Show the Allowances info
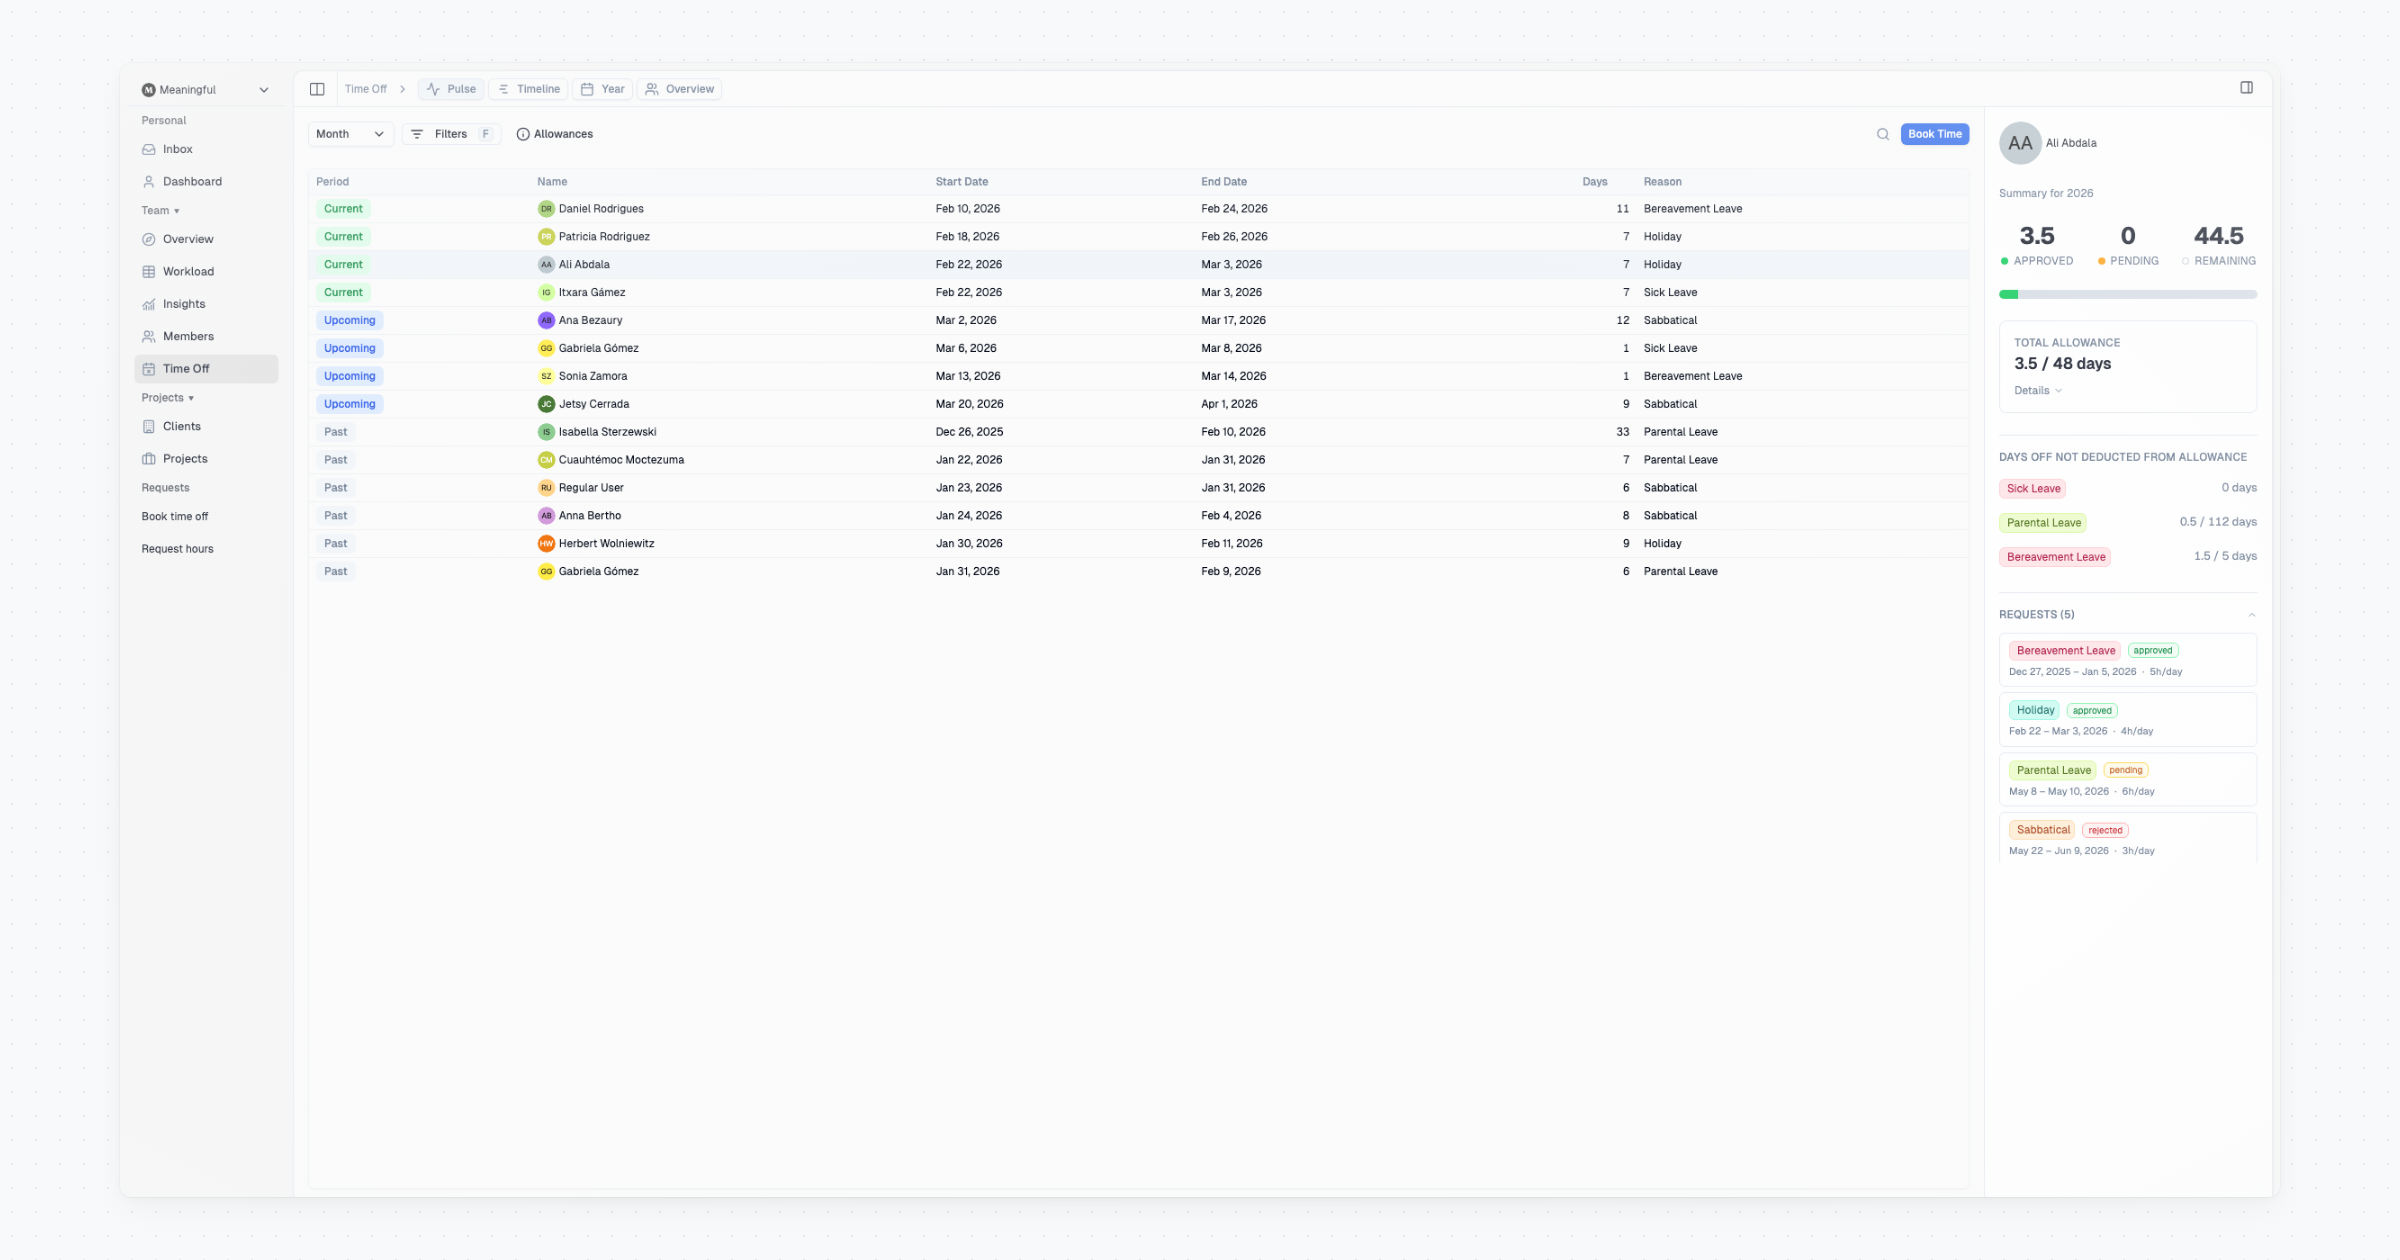 tap(555, 134)
